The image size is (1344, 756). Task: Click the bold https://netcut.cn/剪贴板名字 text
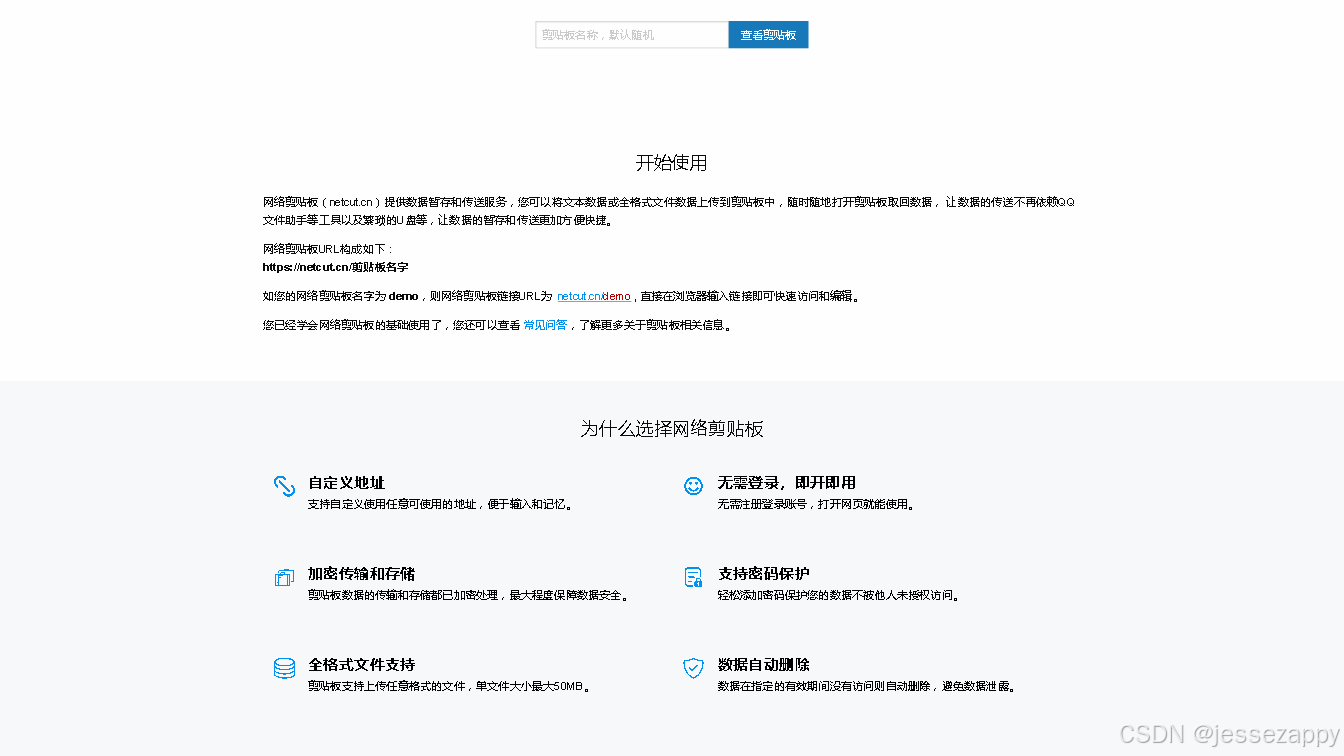(336, 268)
